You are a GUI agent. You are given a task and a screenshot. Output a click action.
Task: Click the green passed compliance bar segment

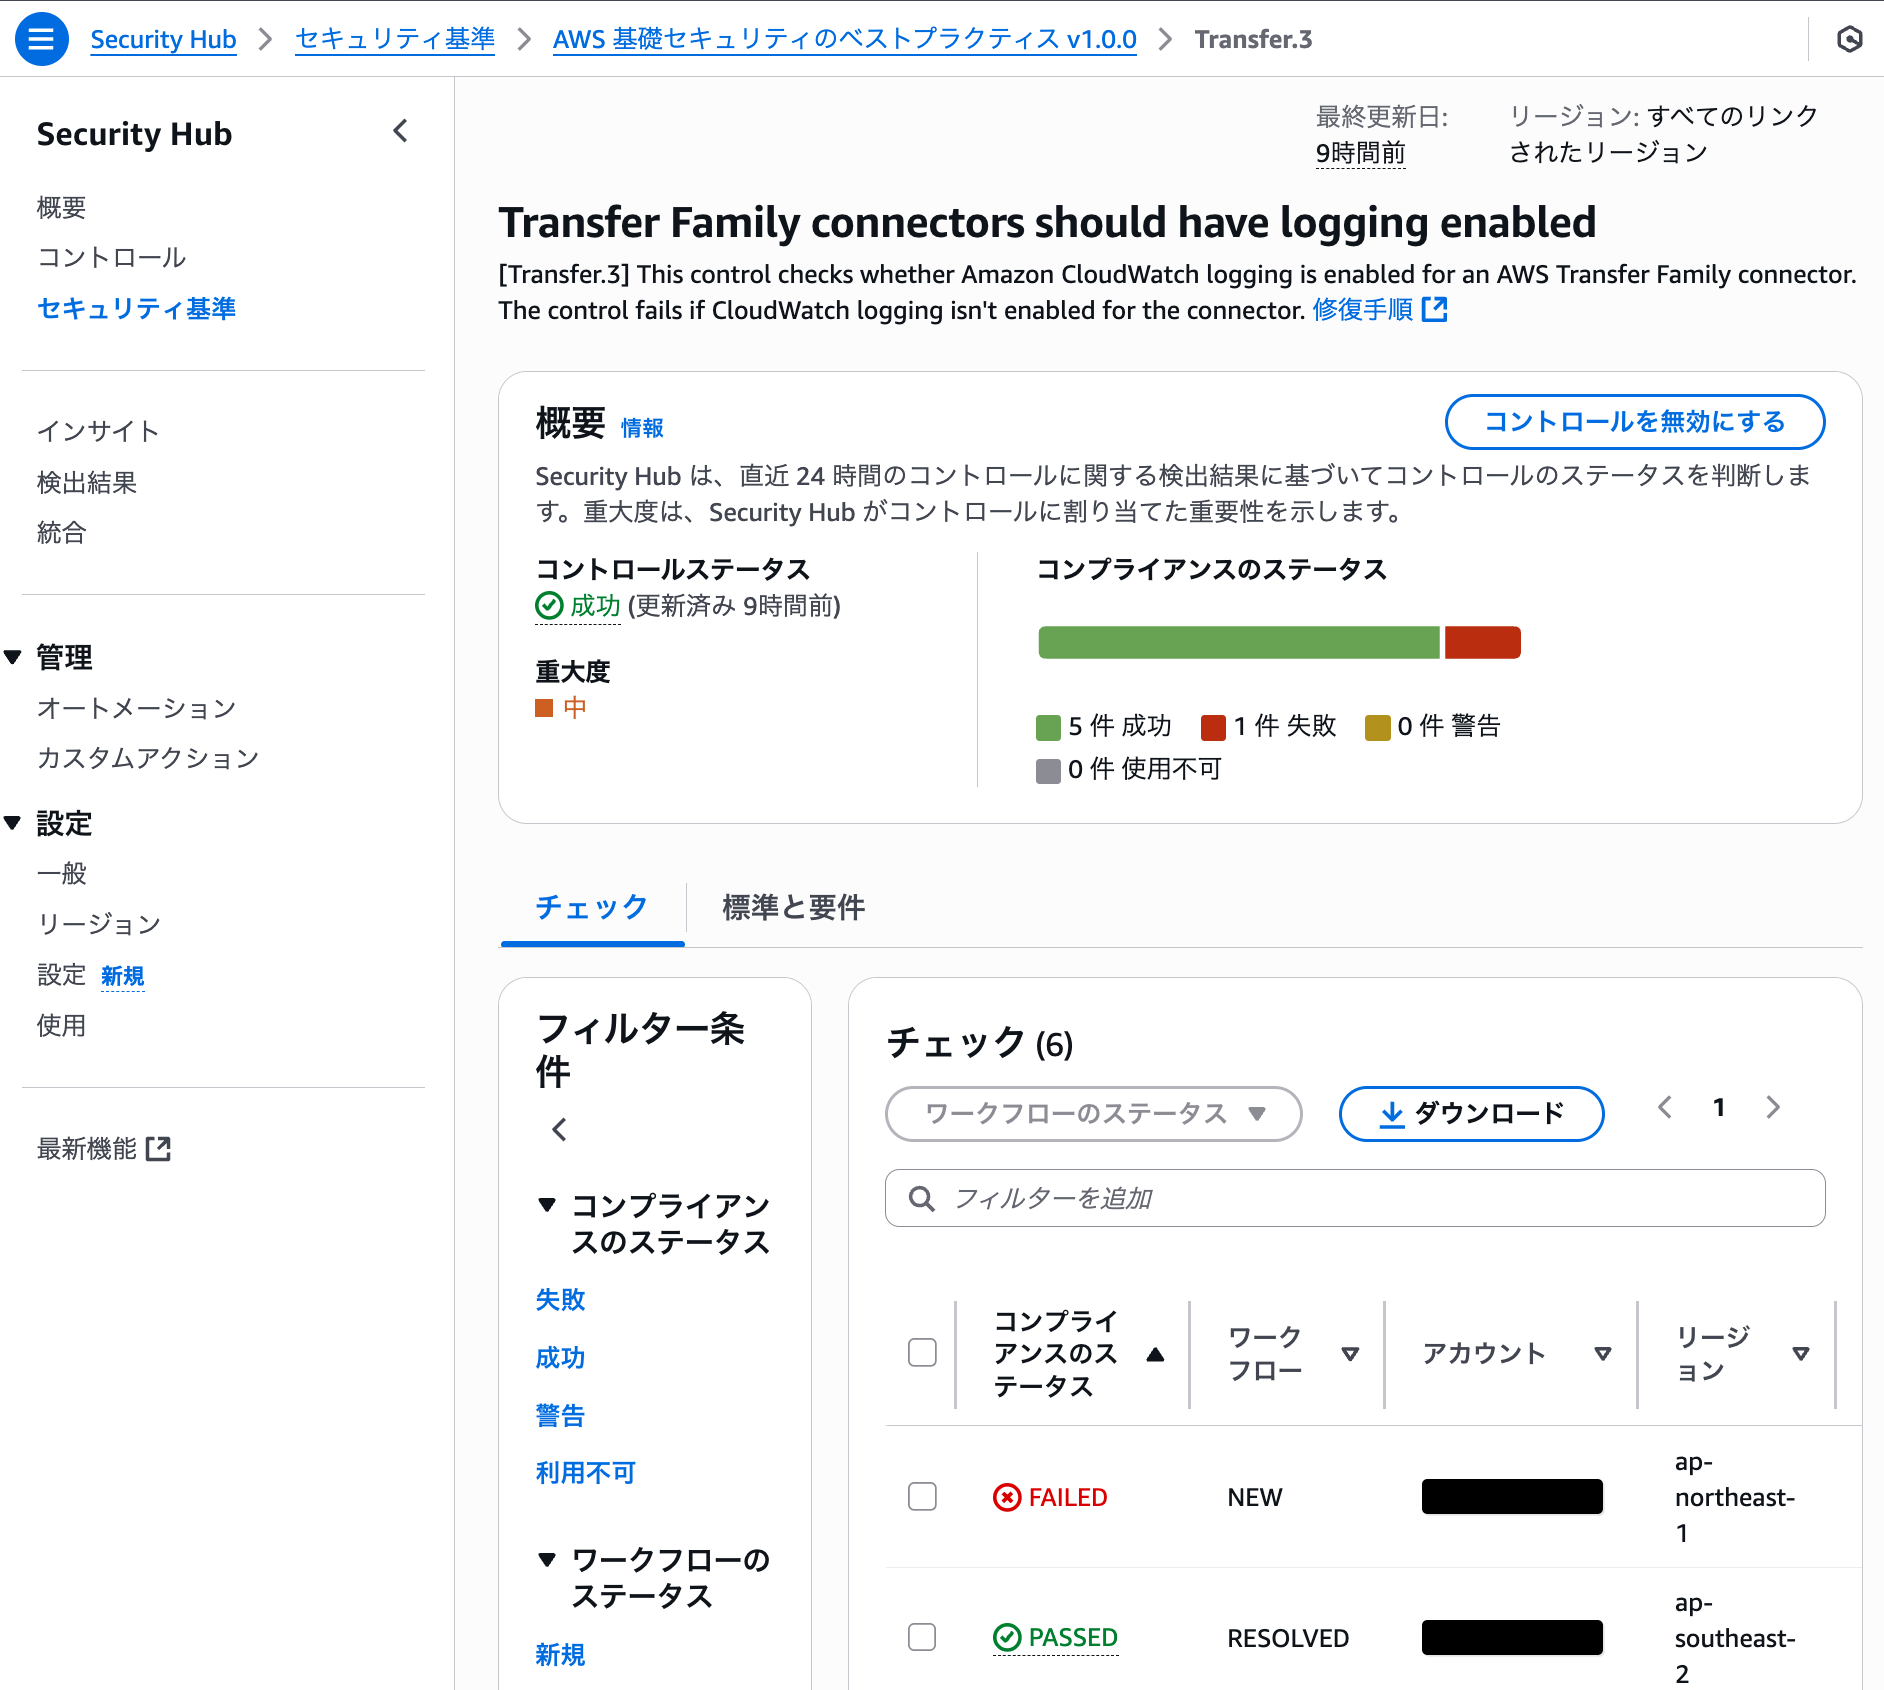pos(1239,642)
